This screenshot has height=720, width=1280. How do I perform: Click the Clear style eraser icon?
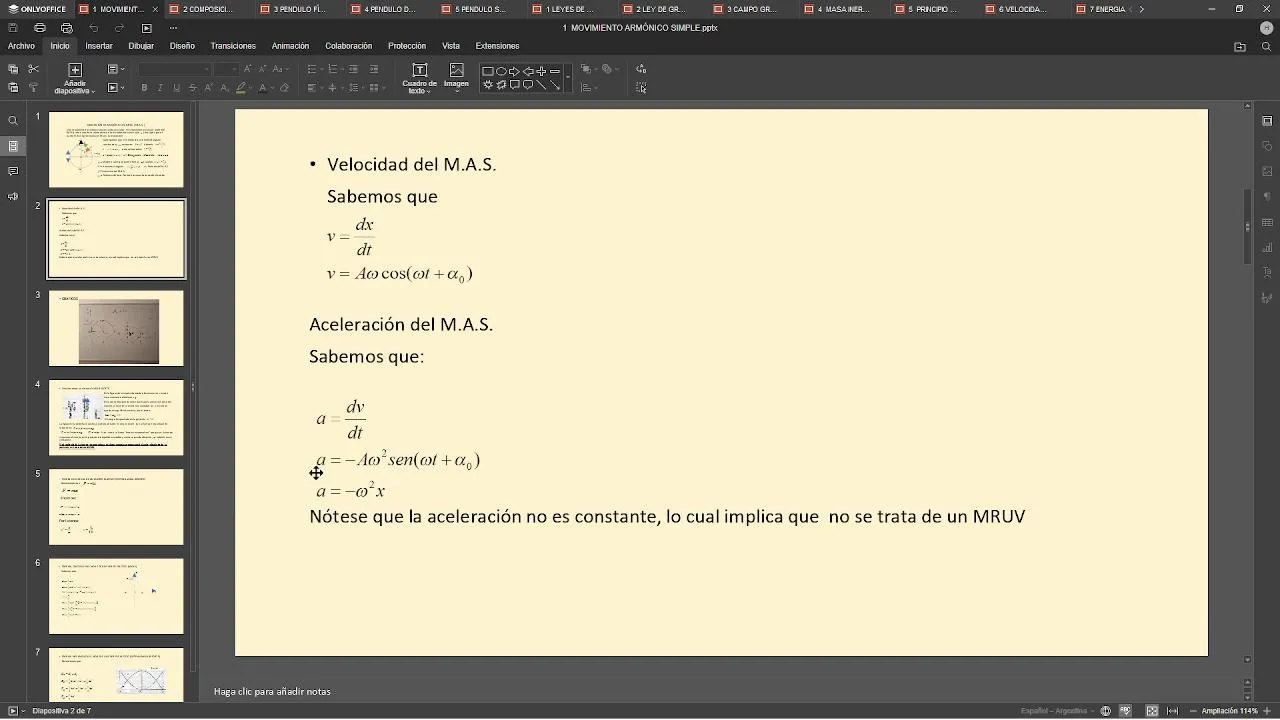(284, 88)
